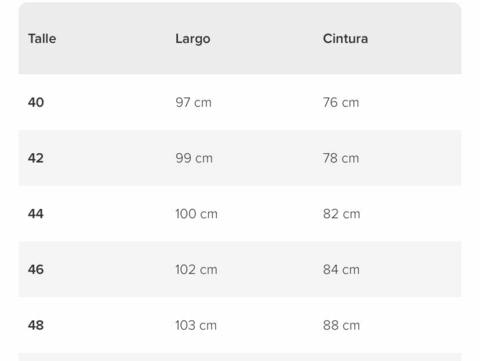
Task: Click the empty header area right of Cintura
Action: click(x=415, y=39)
